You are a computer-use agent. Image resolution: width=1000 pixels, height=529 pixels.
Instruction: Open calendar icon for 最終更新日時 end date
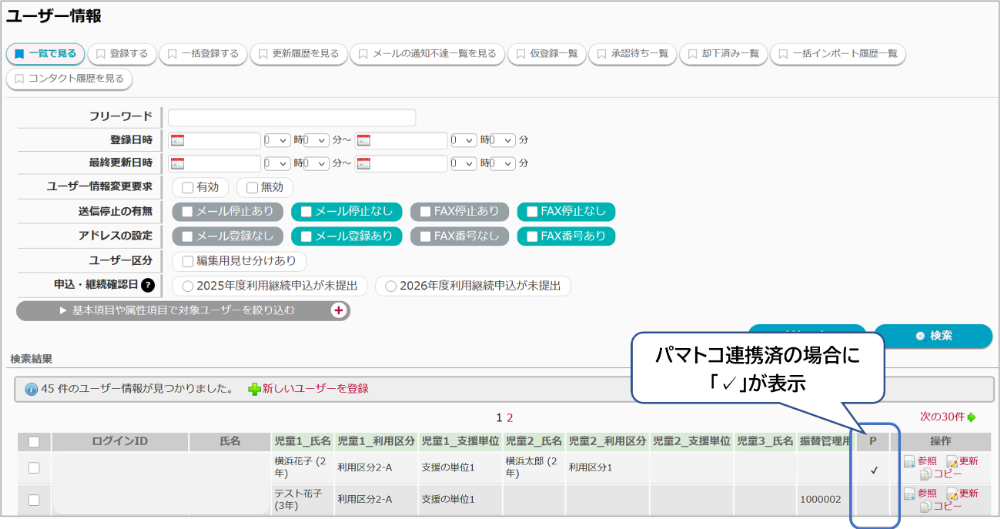click(364, 164)
